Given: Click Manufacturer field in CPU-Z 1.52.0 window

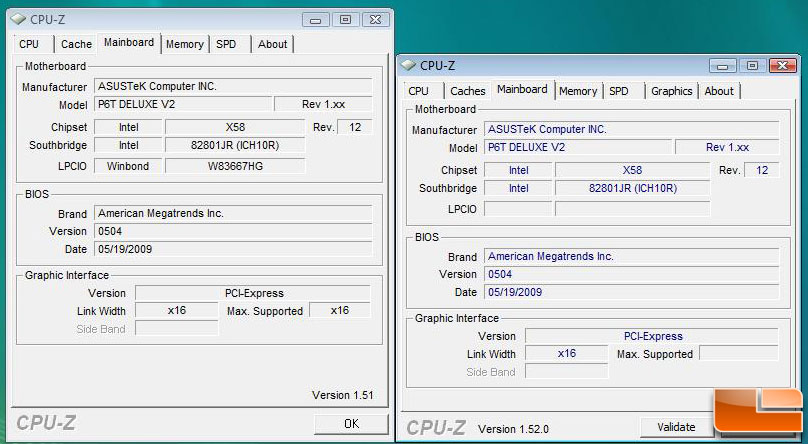Looking at the screenshot, I should point(631,129).
